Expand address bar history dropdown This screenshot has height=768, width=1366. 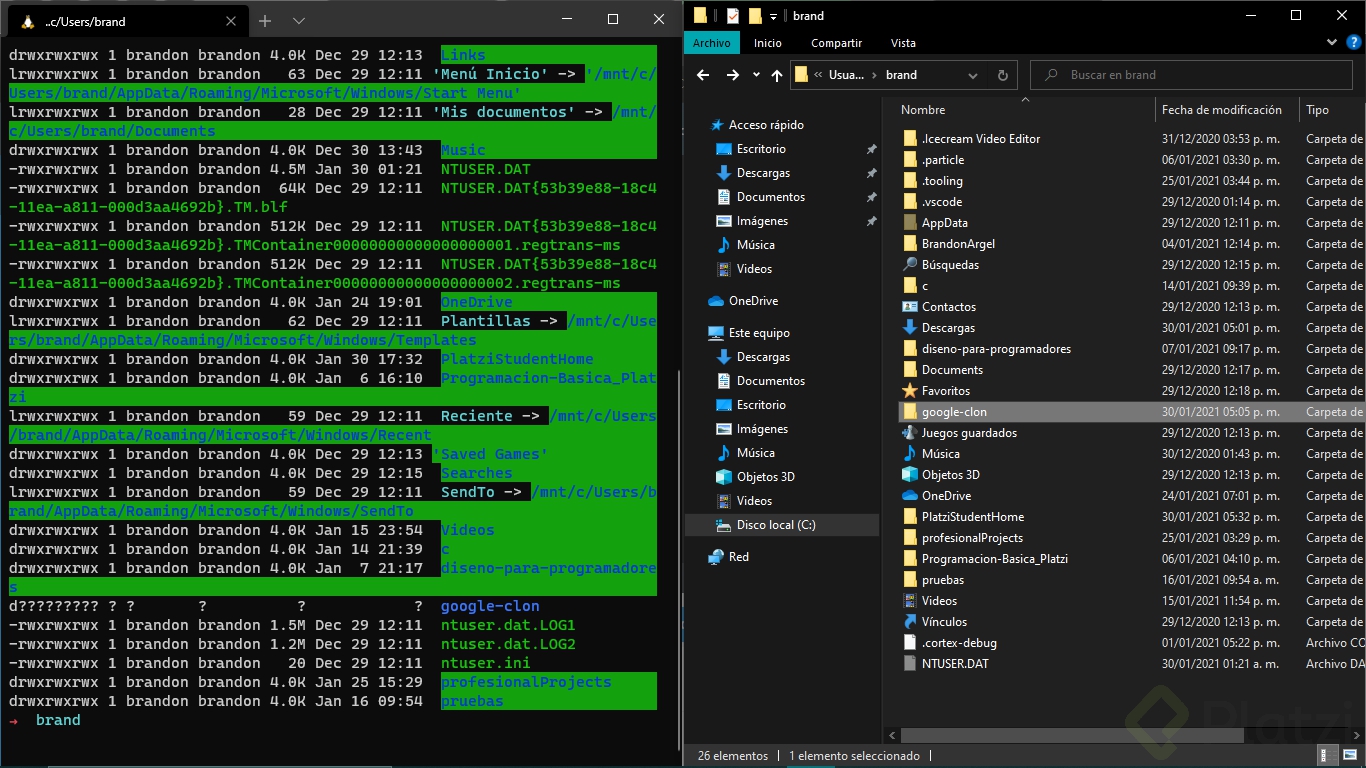point(973,75)
